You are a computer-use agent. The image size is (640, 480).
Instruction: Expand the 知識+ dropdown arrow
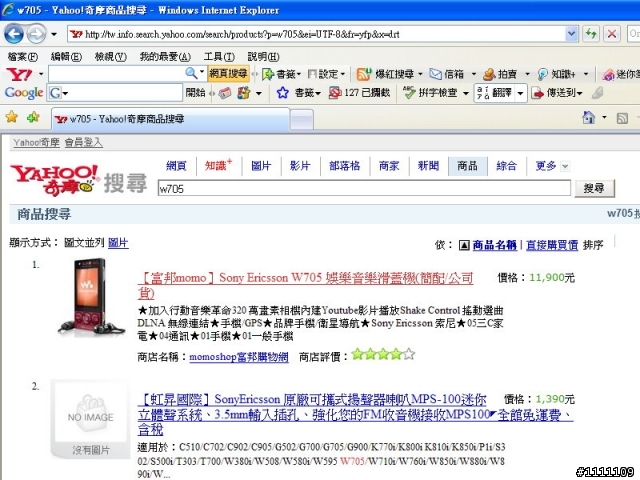(x=586, y=74)
